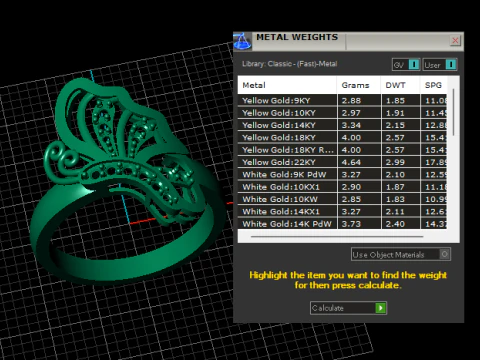Click the 1.85 DWT value
Viewport: 480px width, 360px height.
point(395,101)
